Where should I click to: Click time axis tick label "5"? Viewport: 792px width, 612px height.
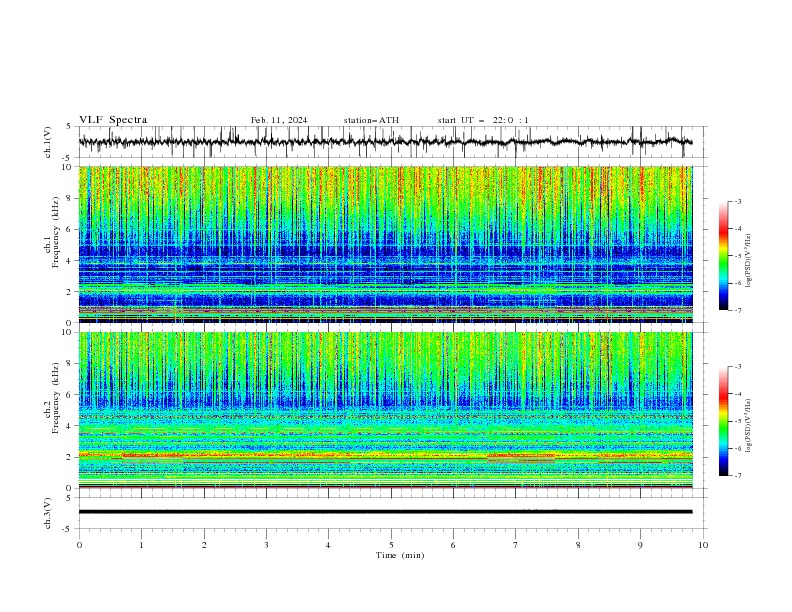[x=391, y=545]
